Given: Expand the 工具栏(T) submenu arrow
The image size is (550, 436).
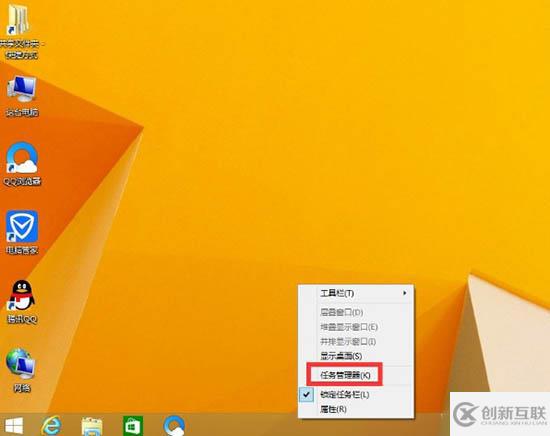Looking at the screenshot, I should (405, 293).
